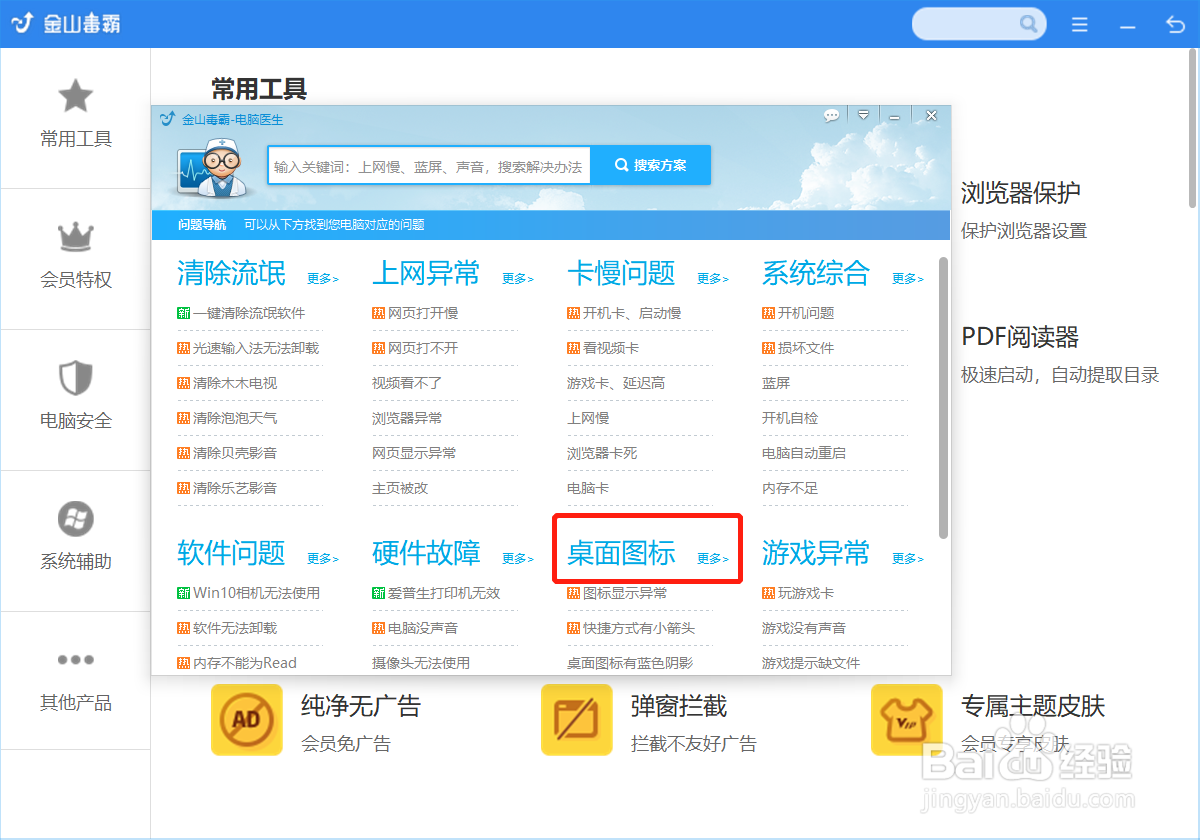
Task: Click the main window search magnifier icon
Action: click(1028, 24)
